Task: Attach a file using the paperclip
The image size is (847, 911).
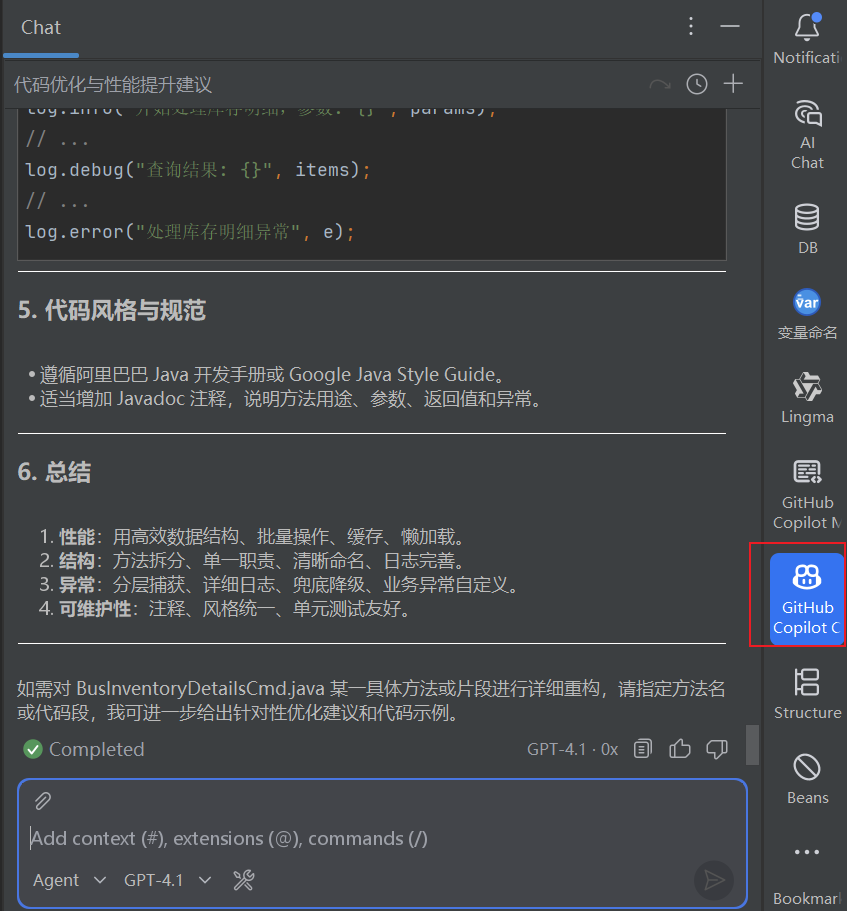Action: point(41,800)
